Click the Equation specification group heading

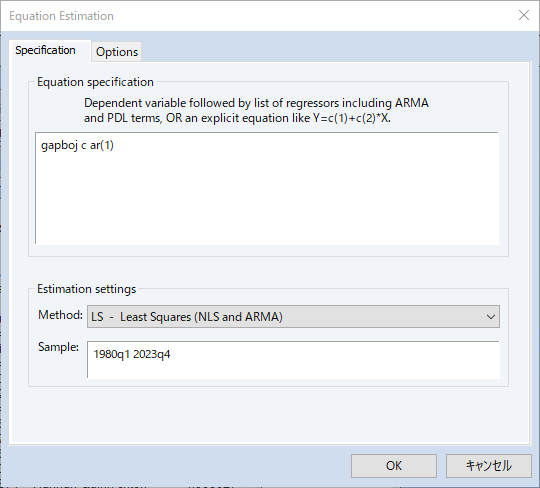coord(95,82)
